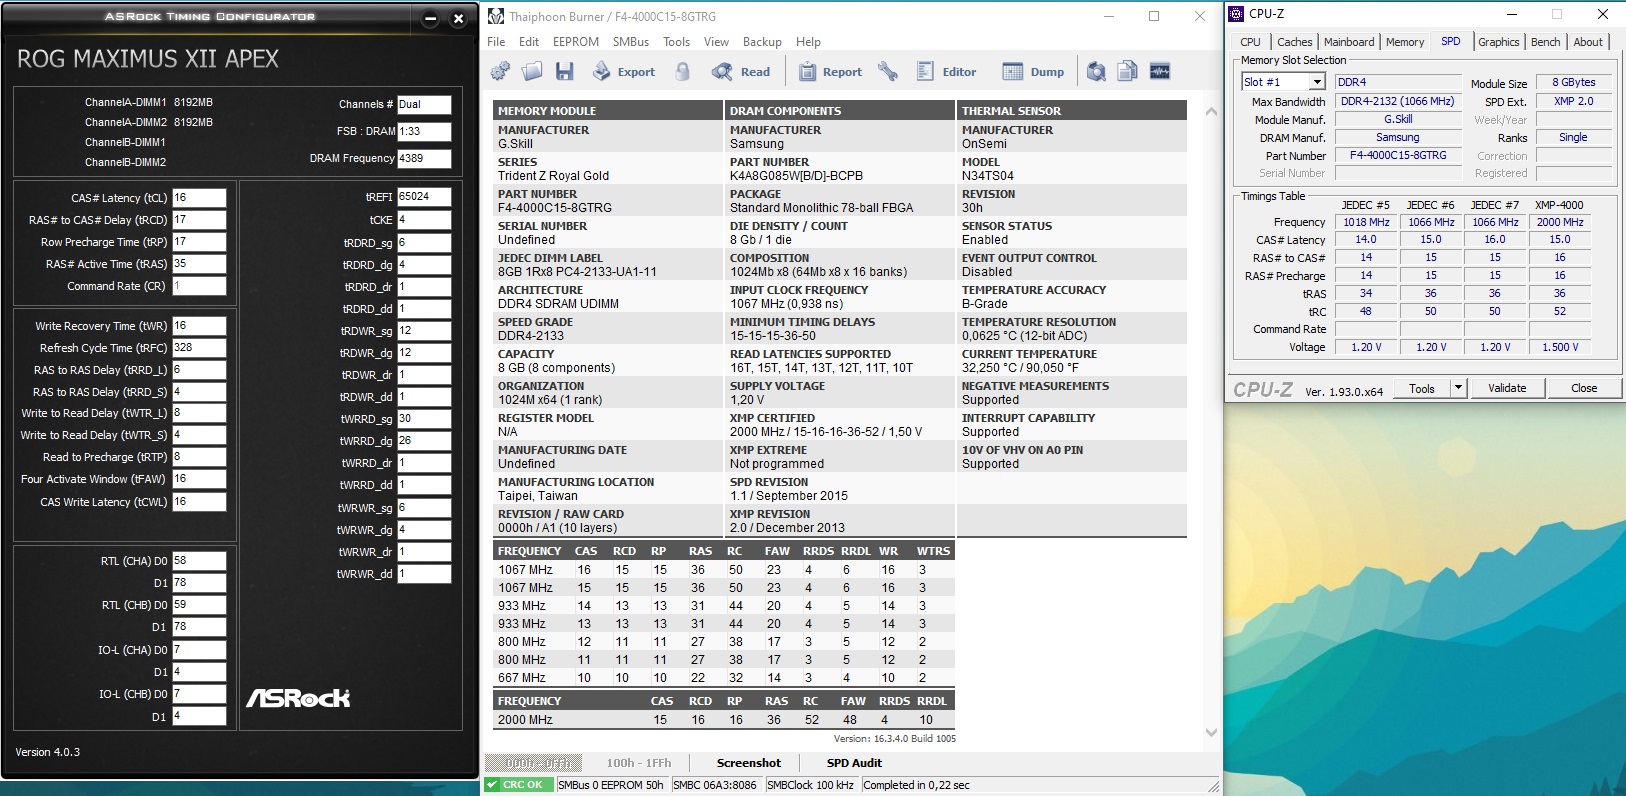Click the CAS# Latency (tCL) value field
The height and width of the screenshot is (796, 1626).
coord(199,198)
